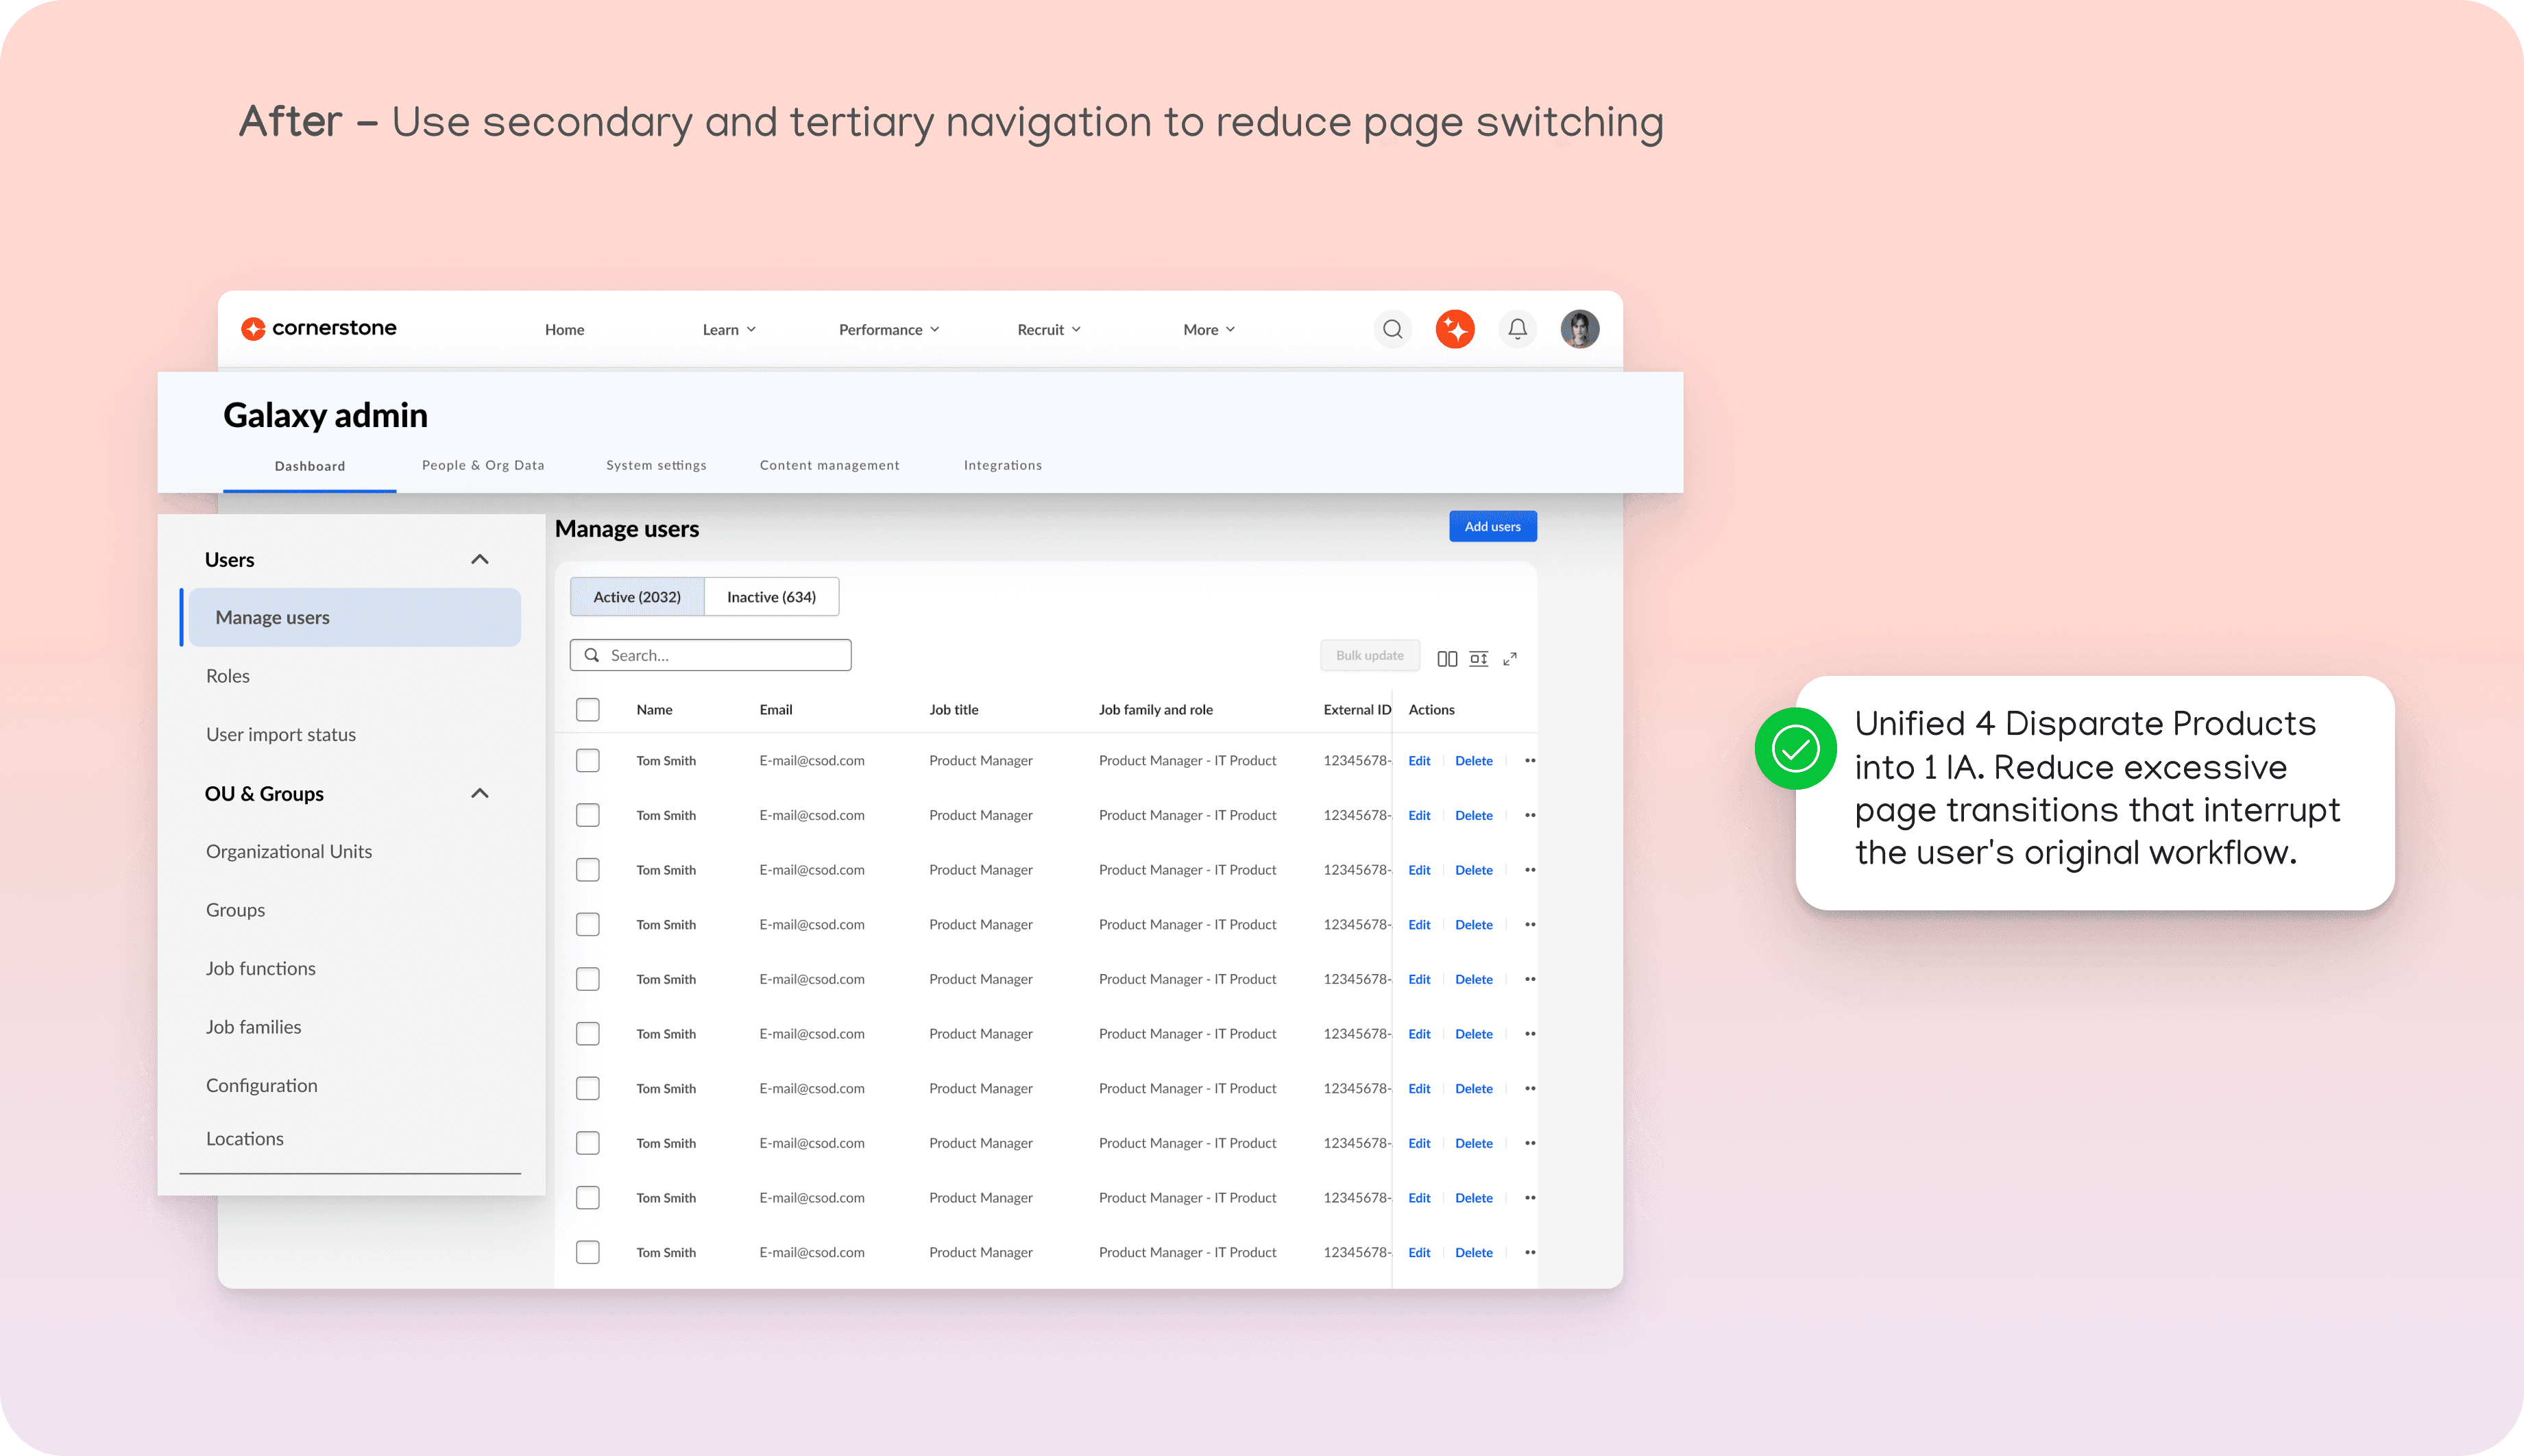Check the first Tom Smith row checkbox
The height and width of the screenshot is (1456, 2524).
(588, 761)
